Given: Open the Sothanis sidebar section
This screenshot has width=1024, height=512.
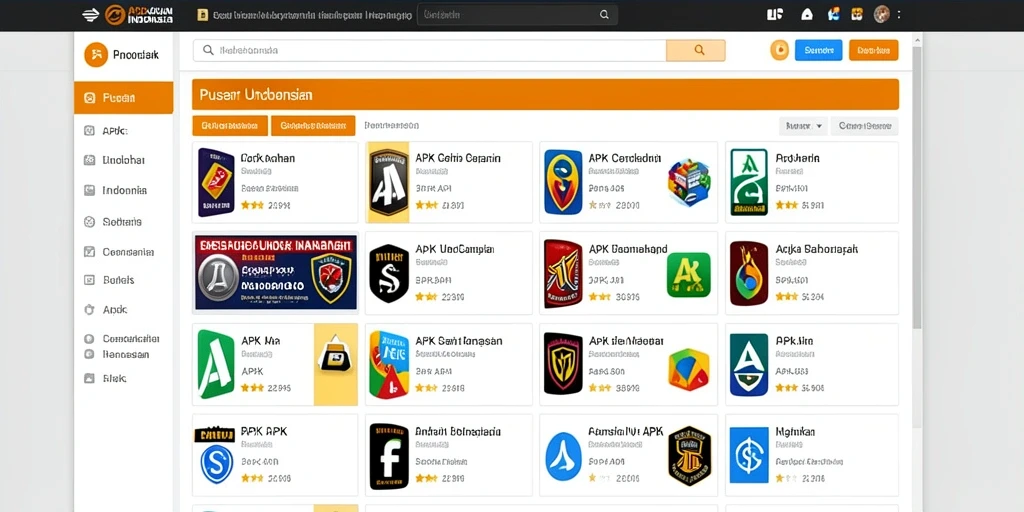Looking at the screenshot, I should tap(121, 222).
